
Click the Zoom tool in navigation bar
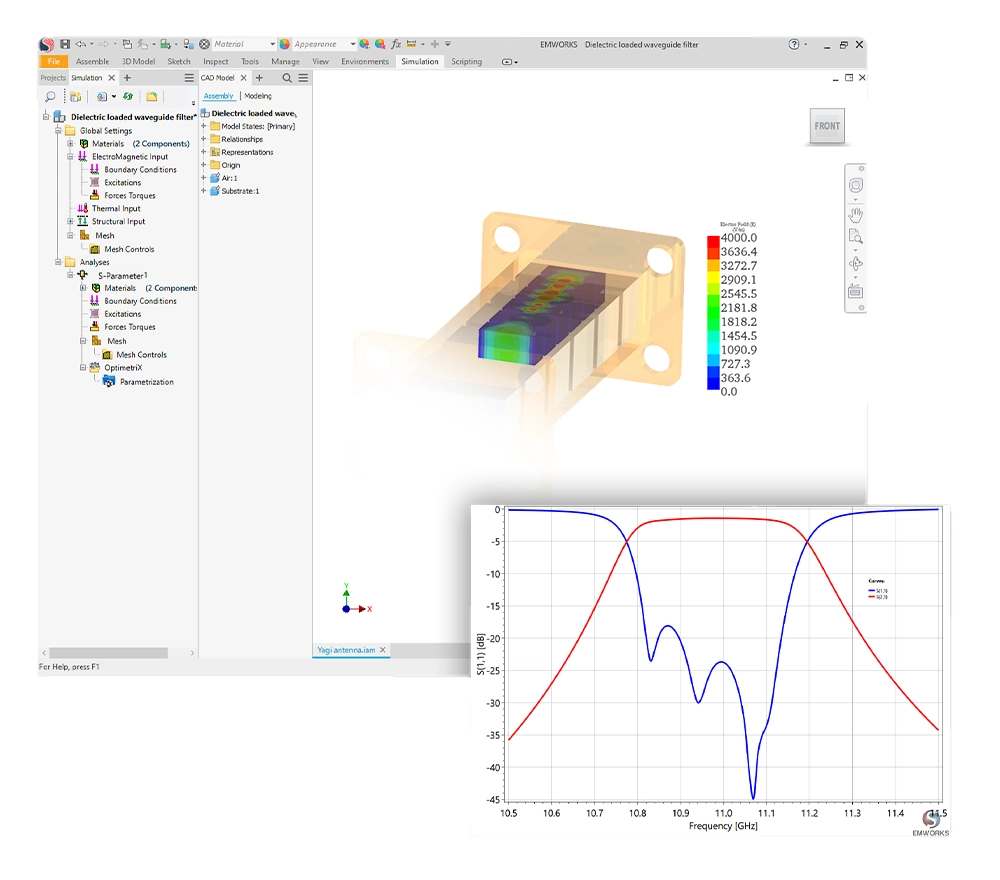point(856,237)
